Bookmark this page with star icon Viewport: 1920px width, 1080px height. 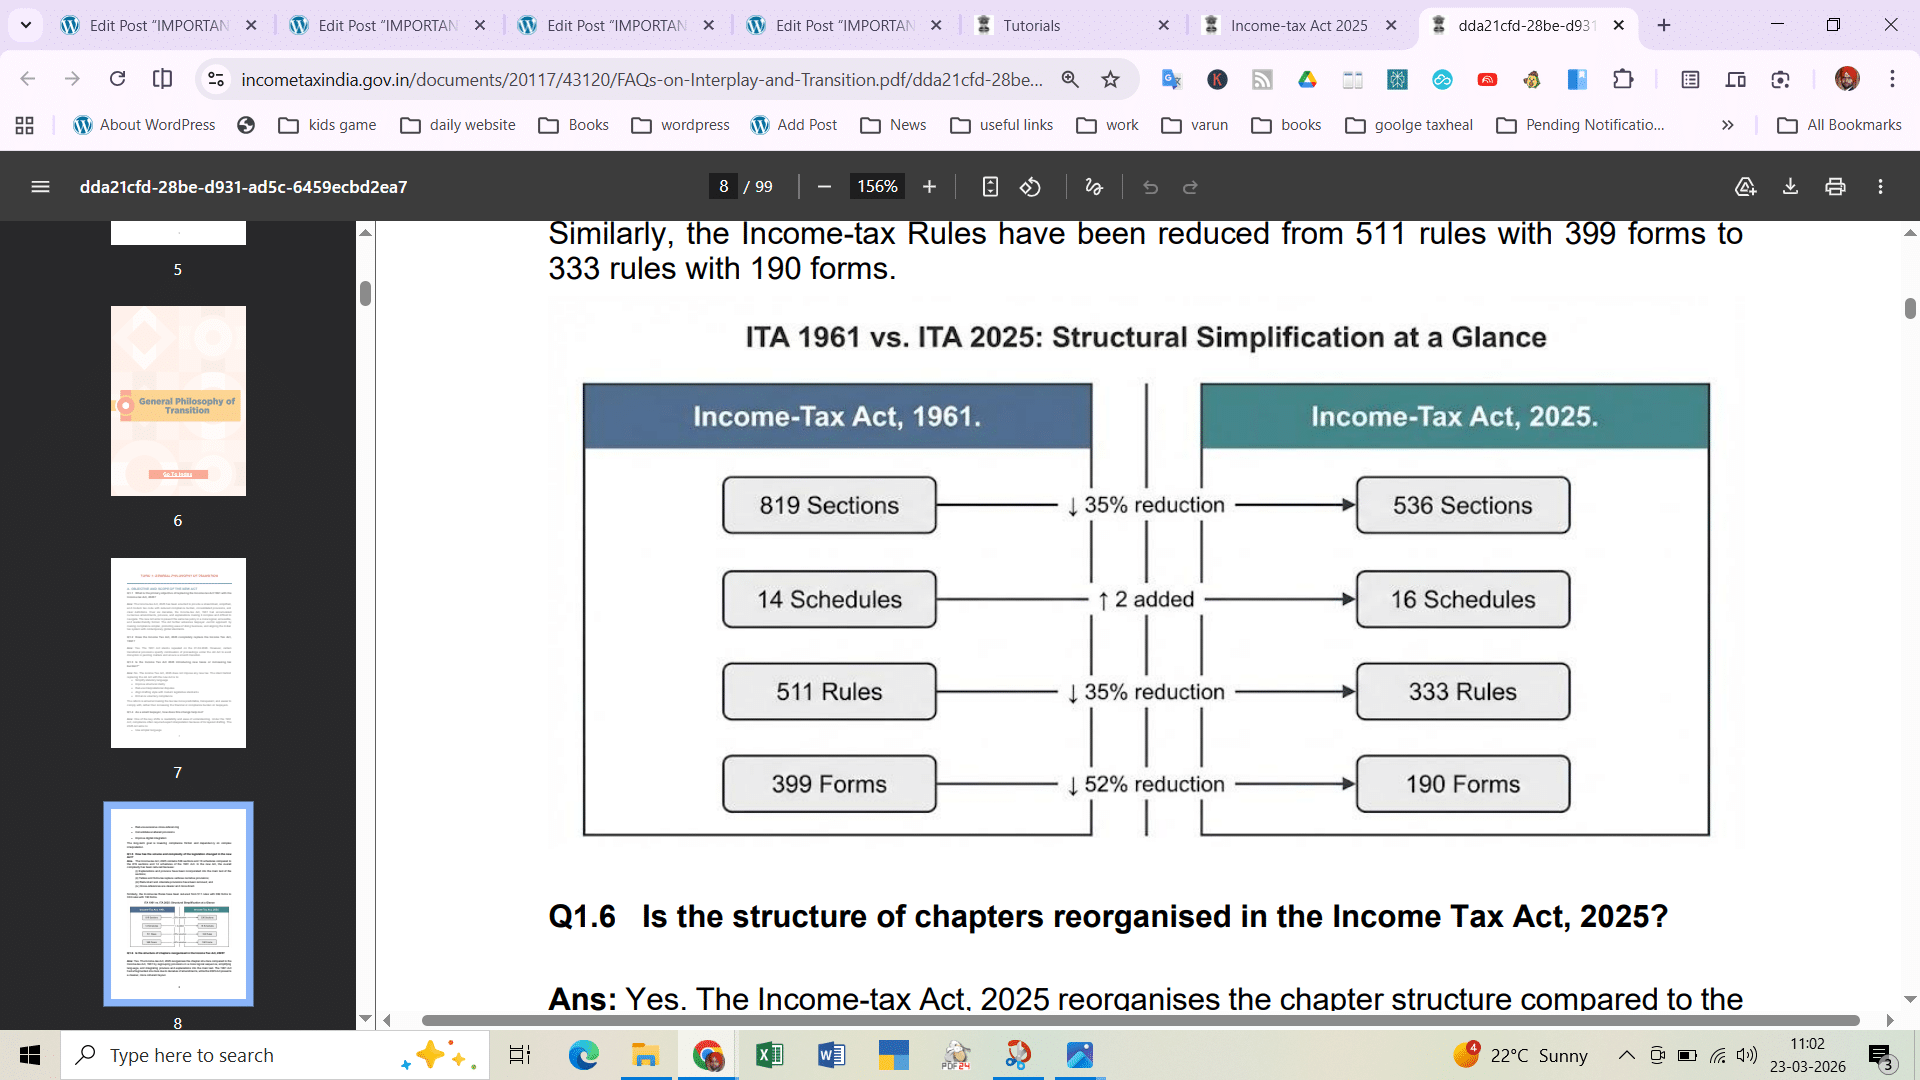point(1110,79)
